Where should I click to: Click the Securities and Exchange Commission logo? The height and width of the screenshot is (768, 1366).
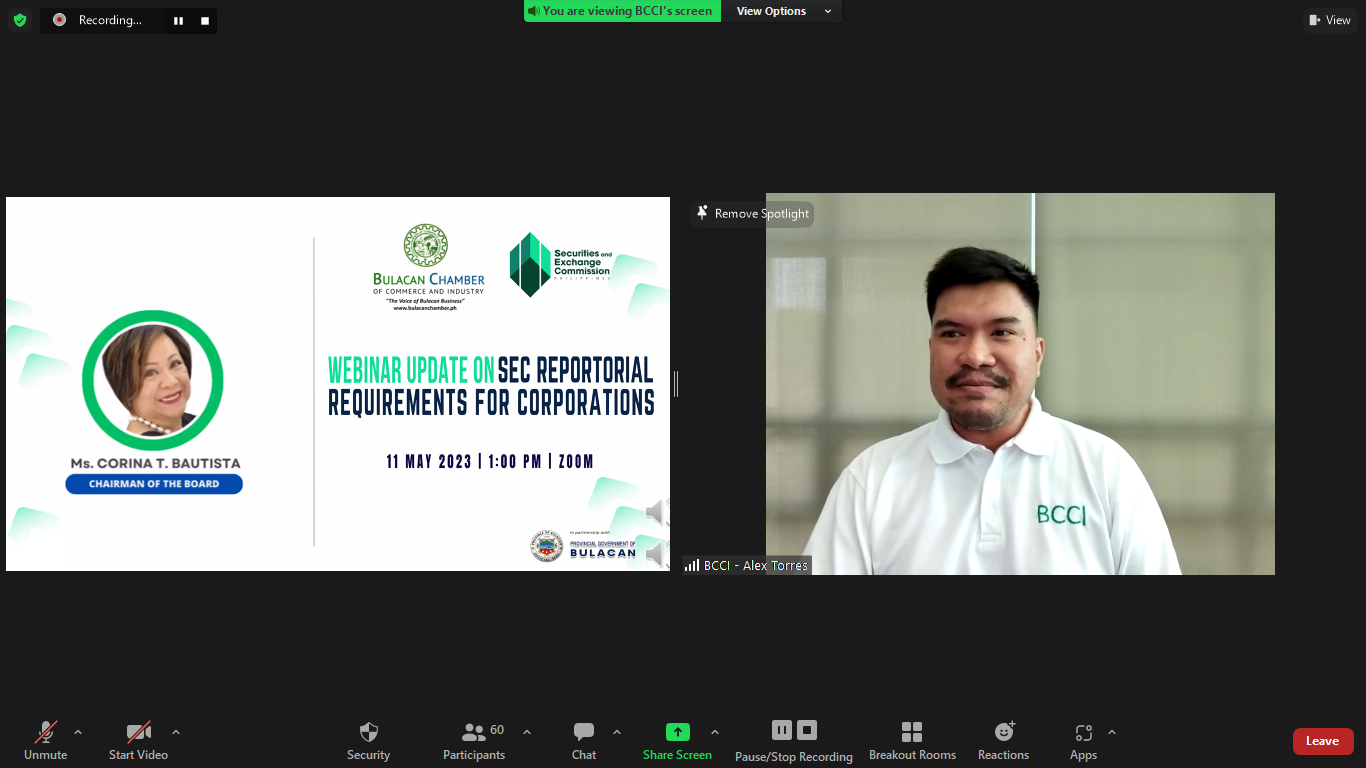560,264
